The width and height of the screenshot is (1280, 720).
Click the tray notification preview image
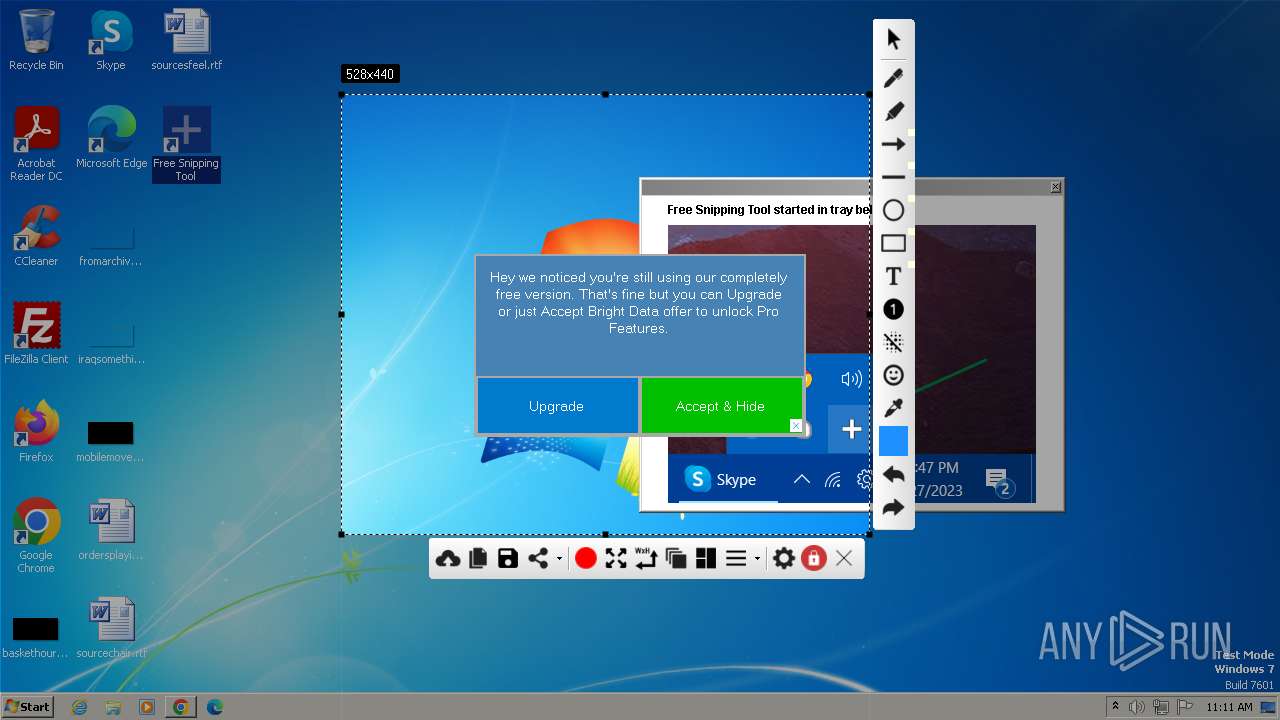[x=852, y=363]
